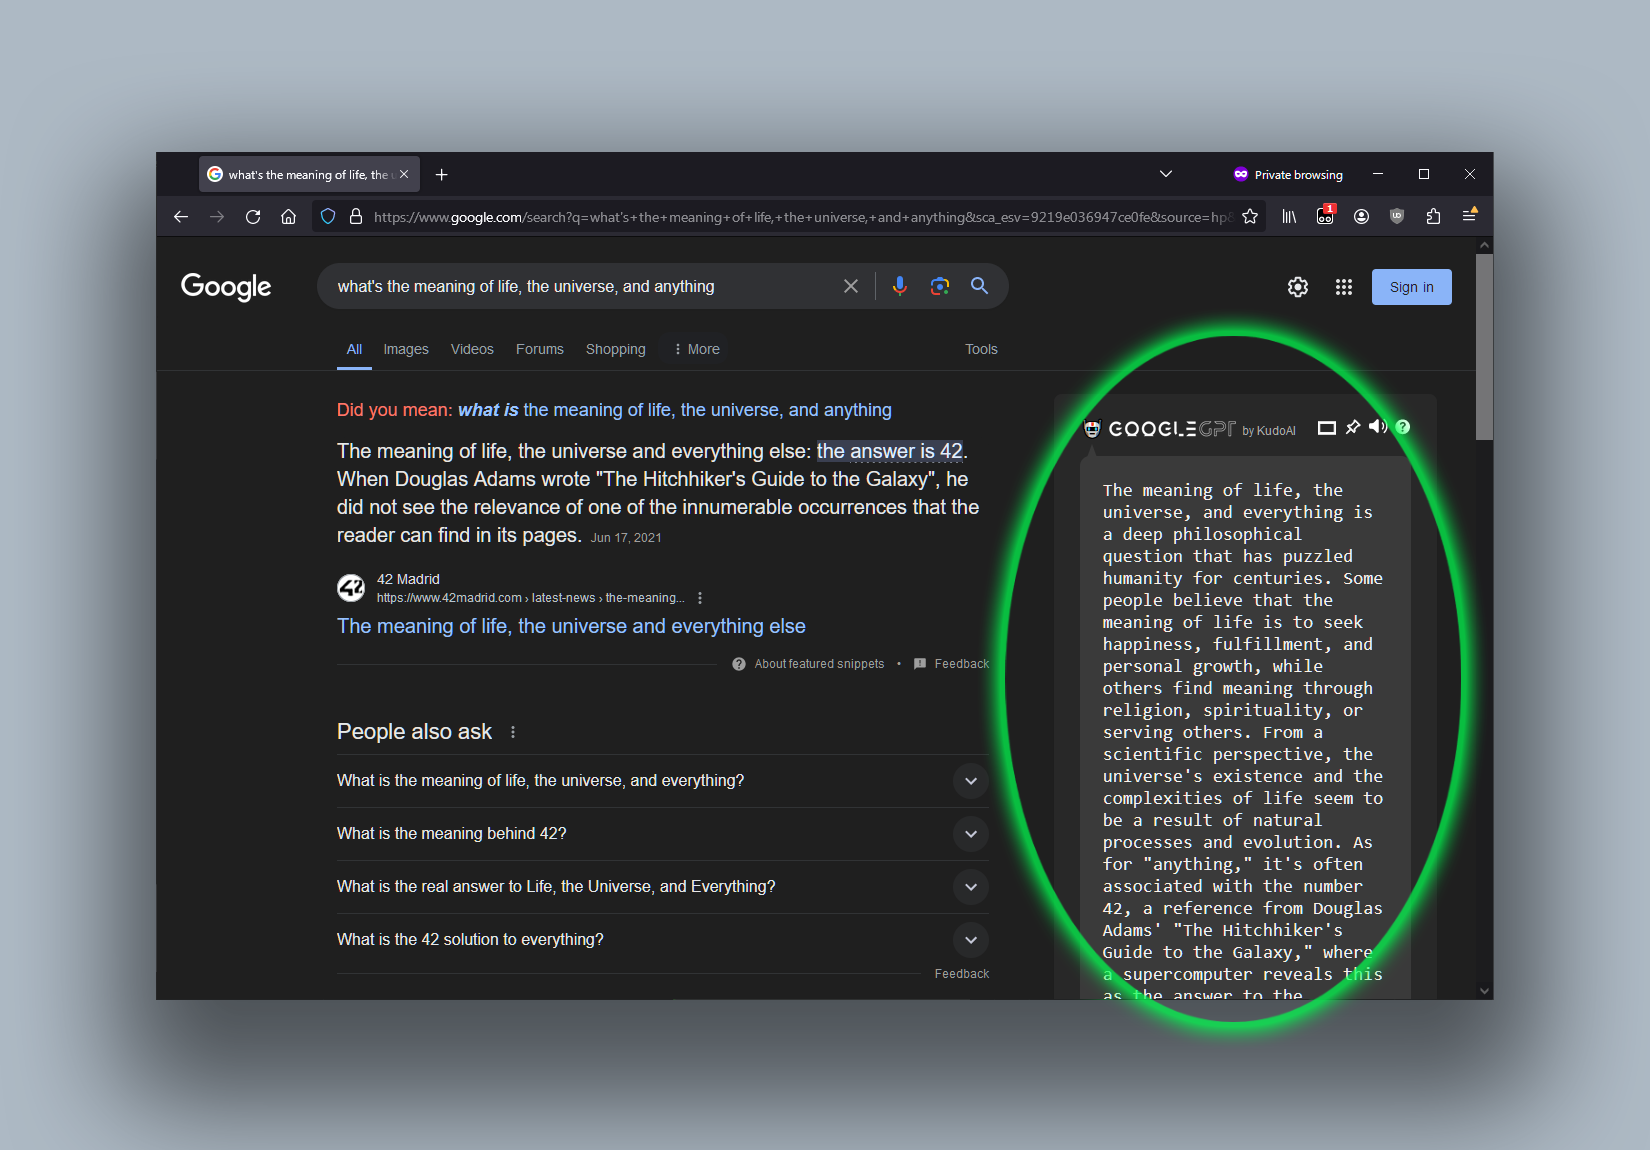The width and height of the screenshot is (1650, 1150).
Task: Expand 'What is the meaning of life, the universe, and everything?'
Action: (662, 781)
